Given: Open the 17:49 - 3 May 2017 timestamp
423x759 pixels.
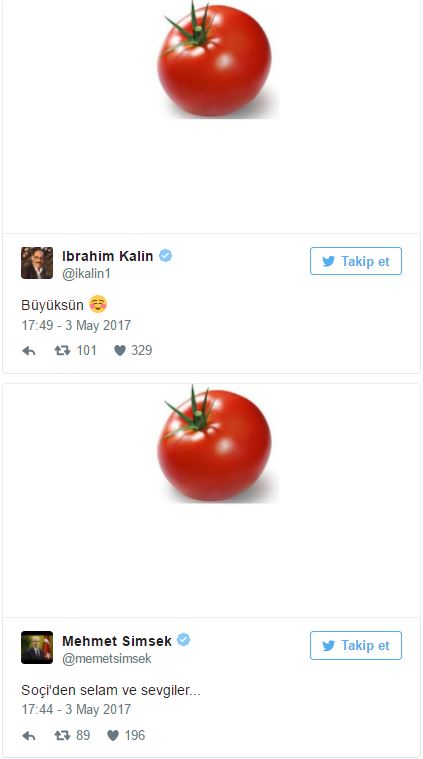Looking at the screenshot, I should (x=76, y=325).
